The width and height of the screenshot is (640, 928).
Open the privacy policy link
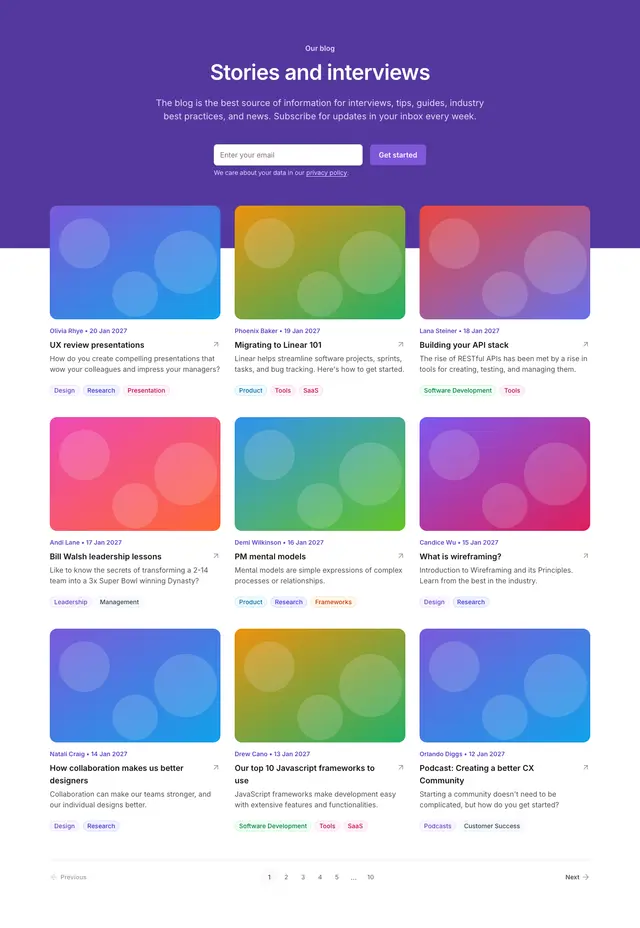coord(326,173)
